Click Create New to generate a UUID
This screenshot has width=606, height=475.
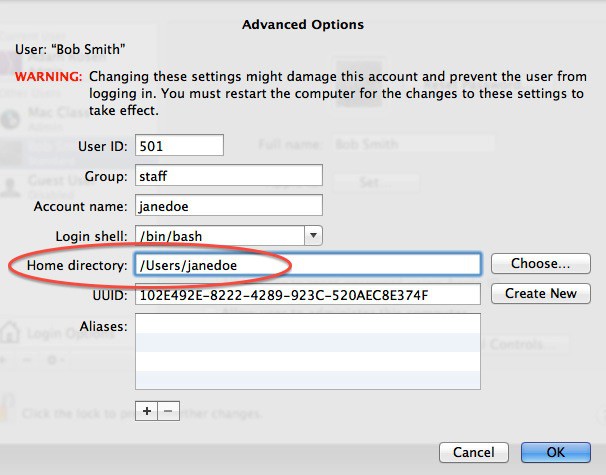coord(540,293)
